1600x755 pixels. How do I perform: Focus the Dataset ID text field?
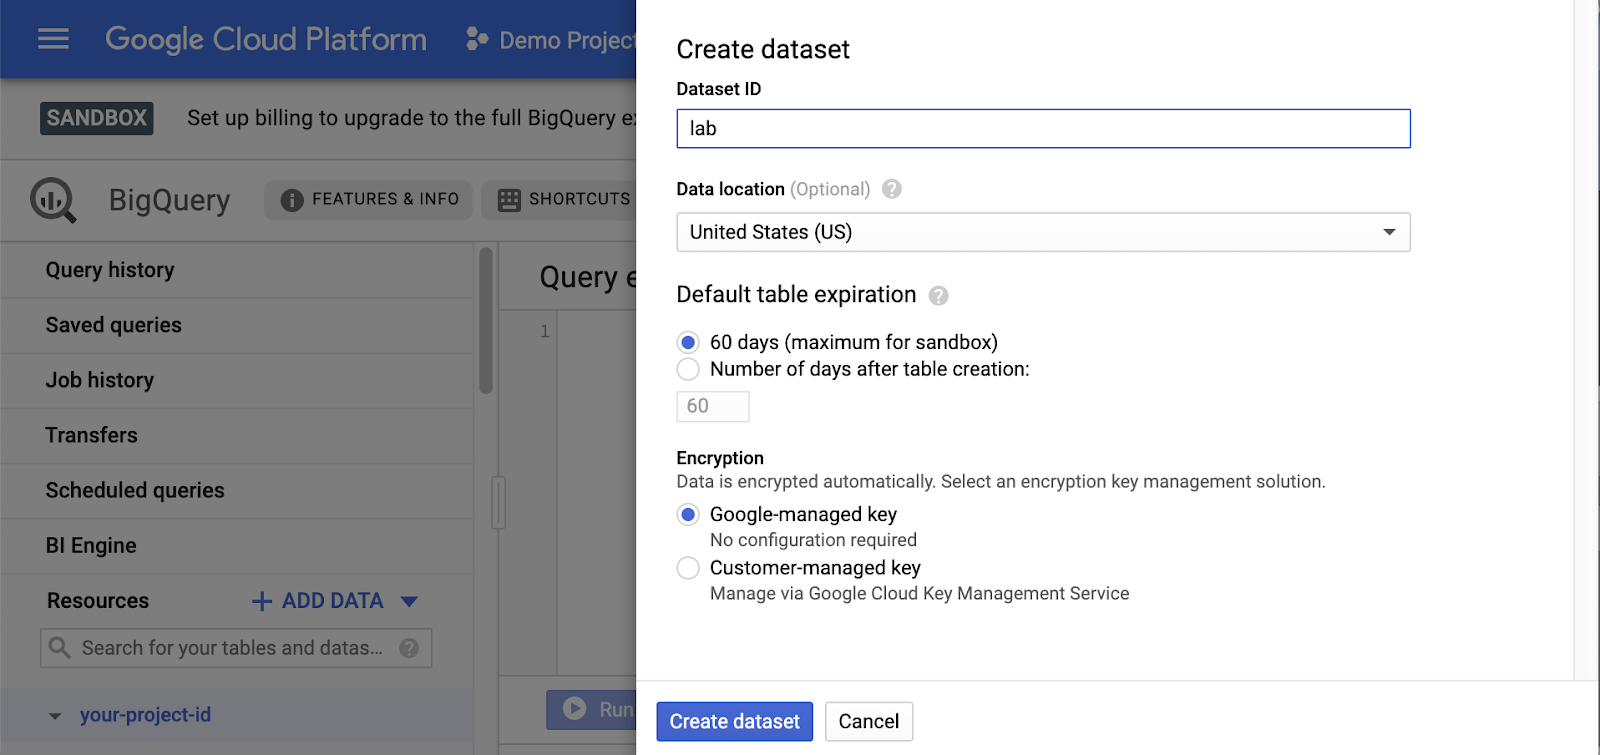coord(1043,129)
